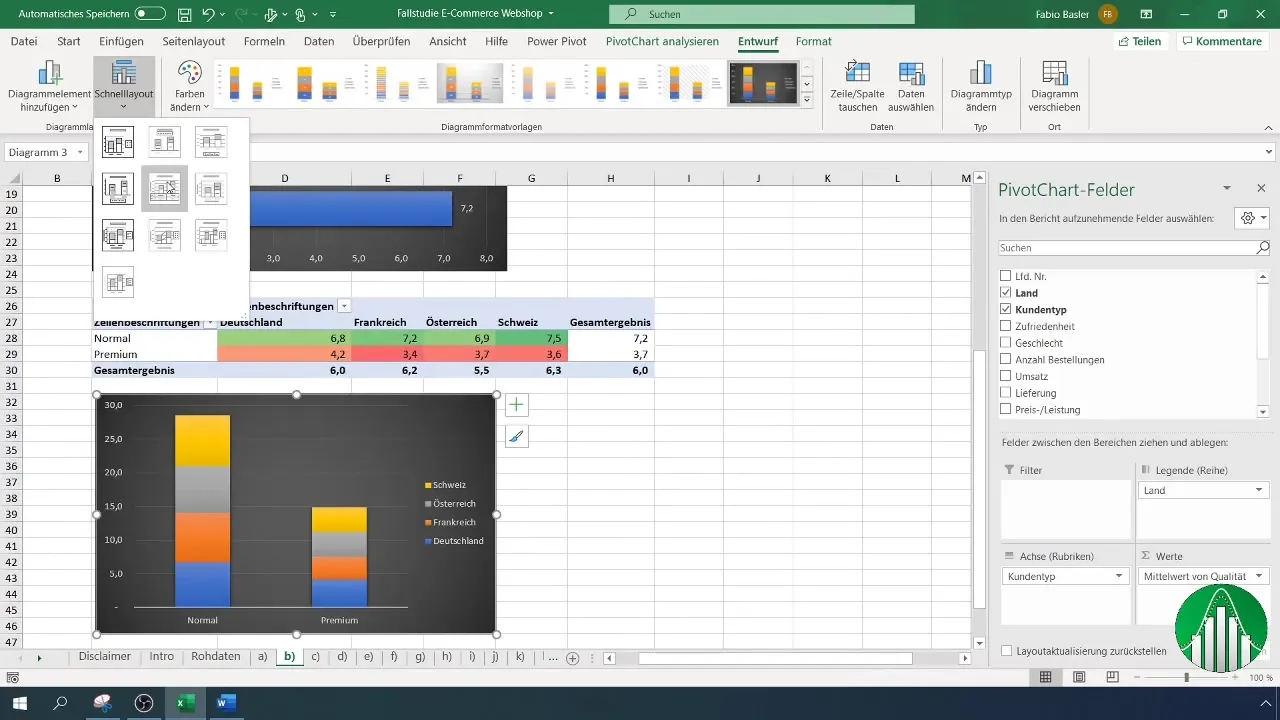Open the Land legend field dropdown

click(1258, 491)
